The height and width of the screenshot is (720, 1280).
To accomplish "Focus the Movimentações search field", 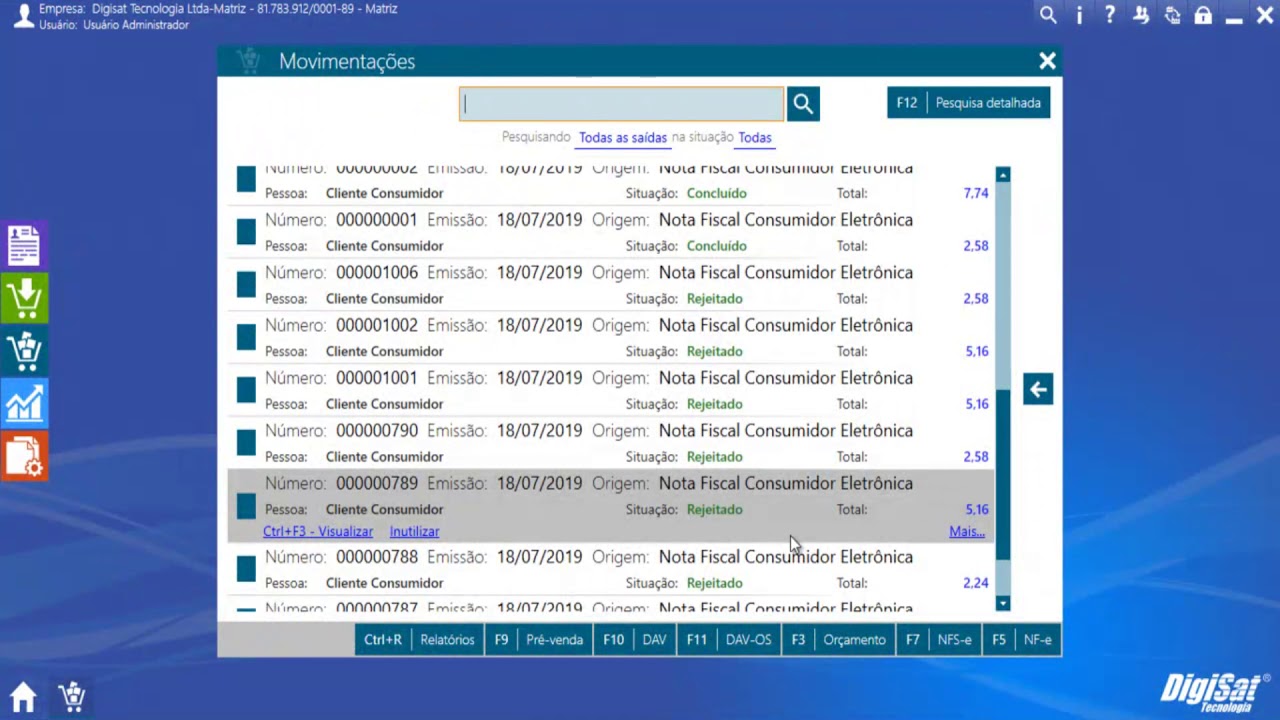I will [621, 104].
